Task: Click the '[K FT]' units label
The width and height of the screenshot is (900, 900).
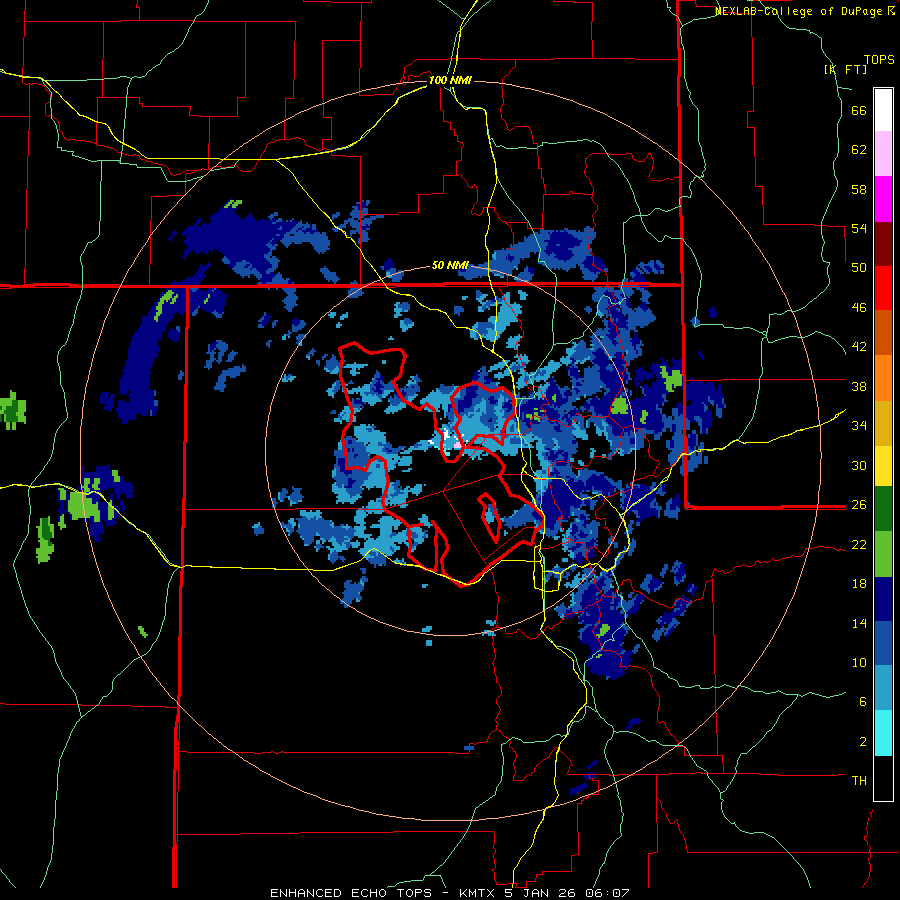Action: click(x=846, y=69)
